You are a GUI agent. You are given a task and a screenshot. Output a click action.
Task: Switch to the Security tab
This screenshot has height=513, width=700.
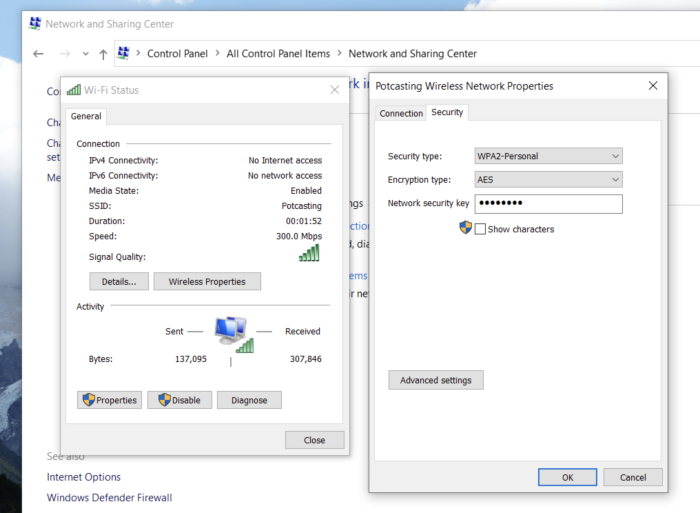click(x=447, y=112)
